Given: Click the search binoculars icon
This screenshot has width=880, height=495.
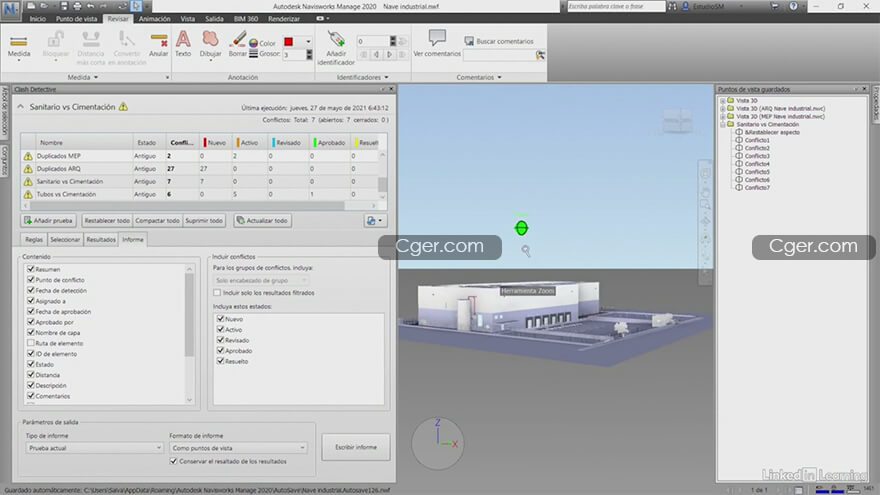Looking at the screenshot, I should [x=672, y=6].
